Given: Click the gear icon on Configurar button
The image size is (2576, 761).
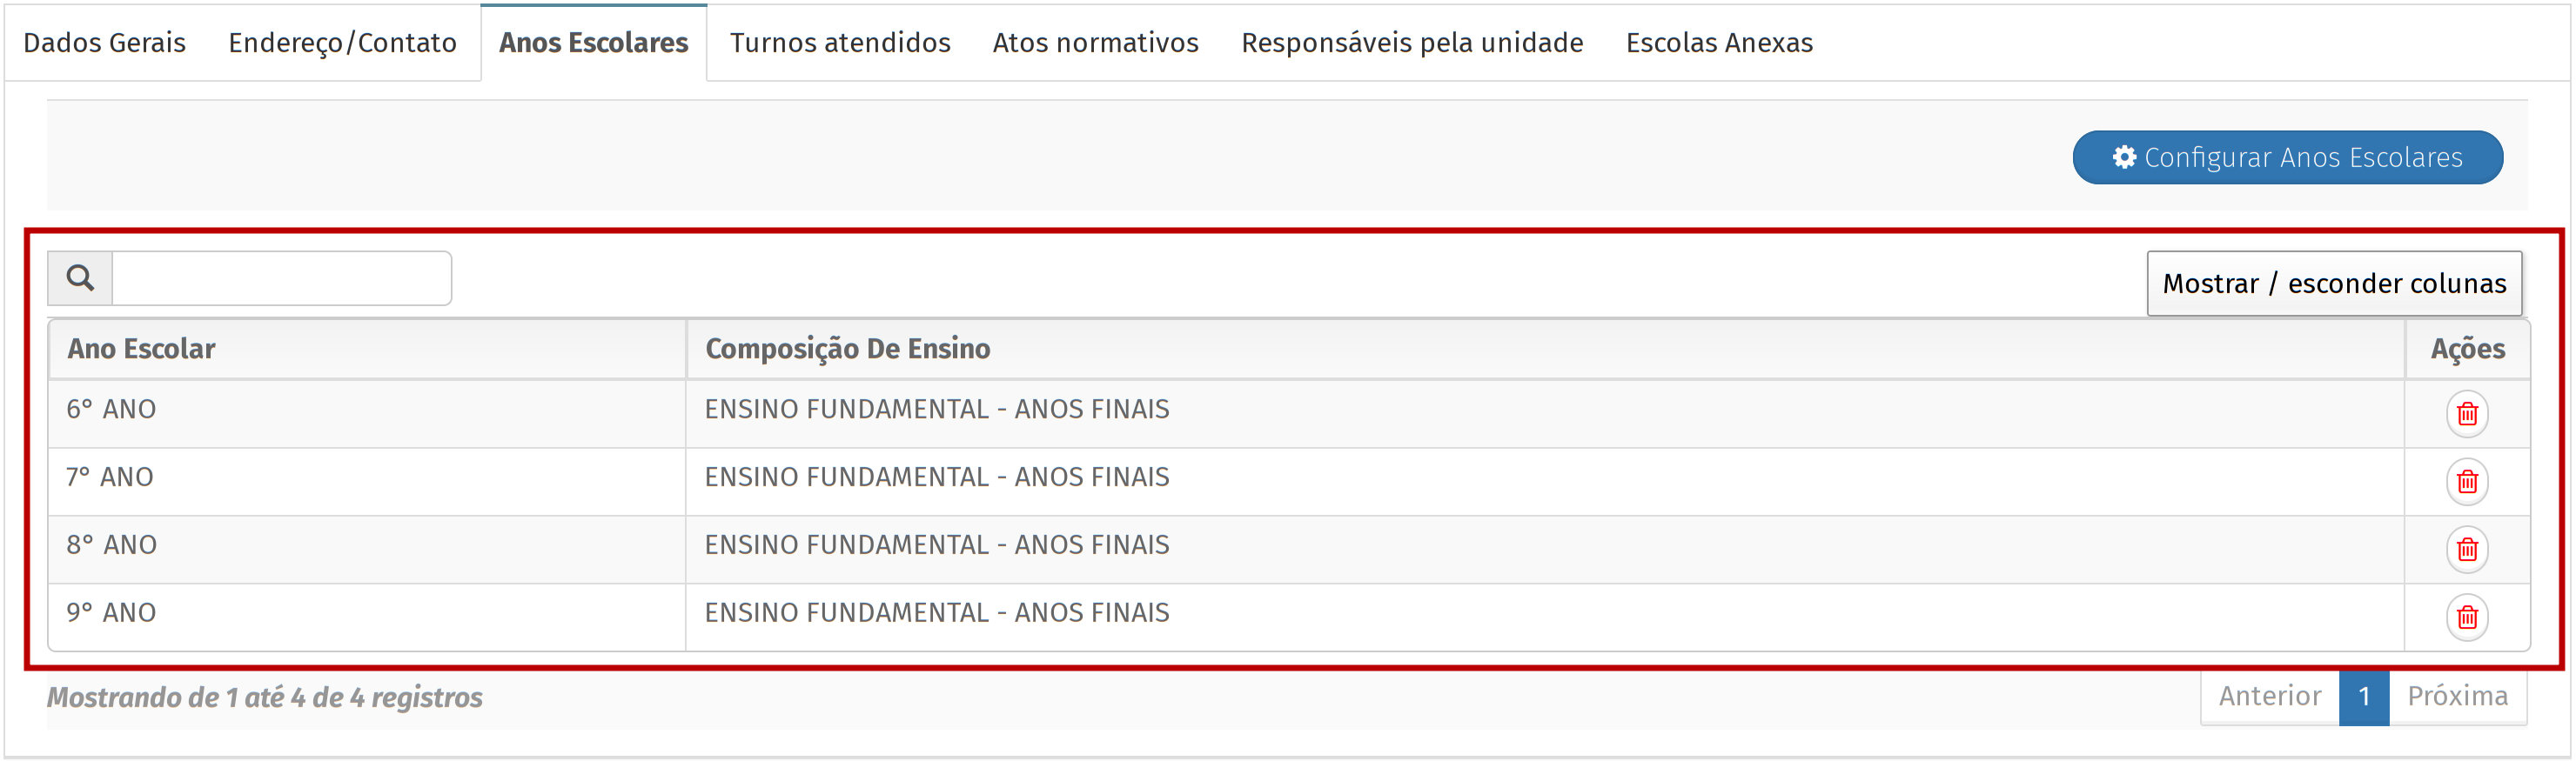Looking at the screenshot, I should pyautogui.click(x=2124, y=157).
